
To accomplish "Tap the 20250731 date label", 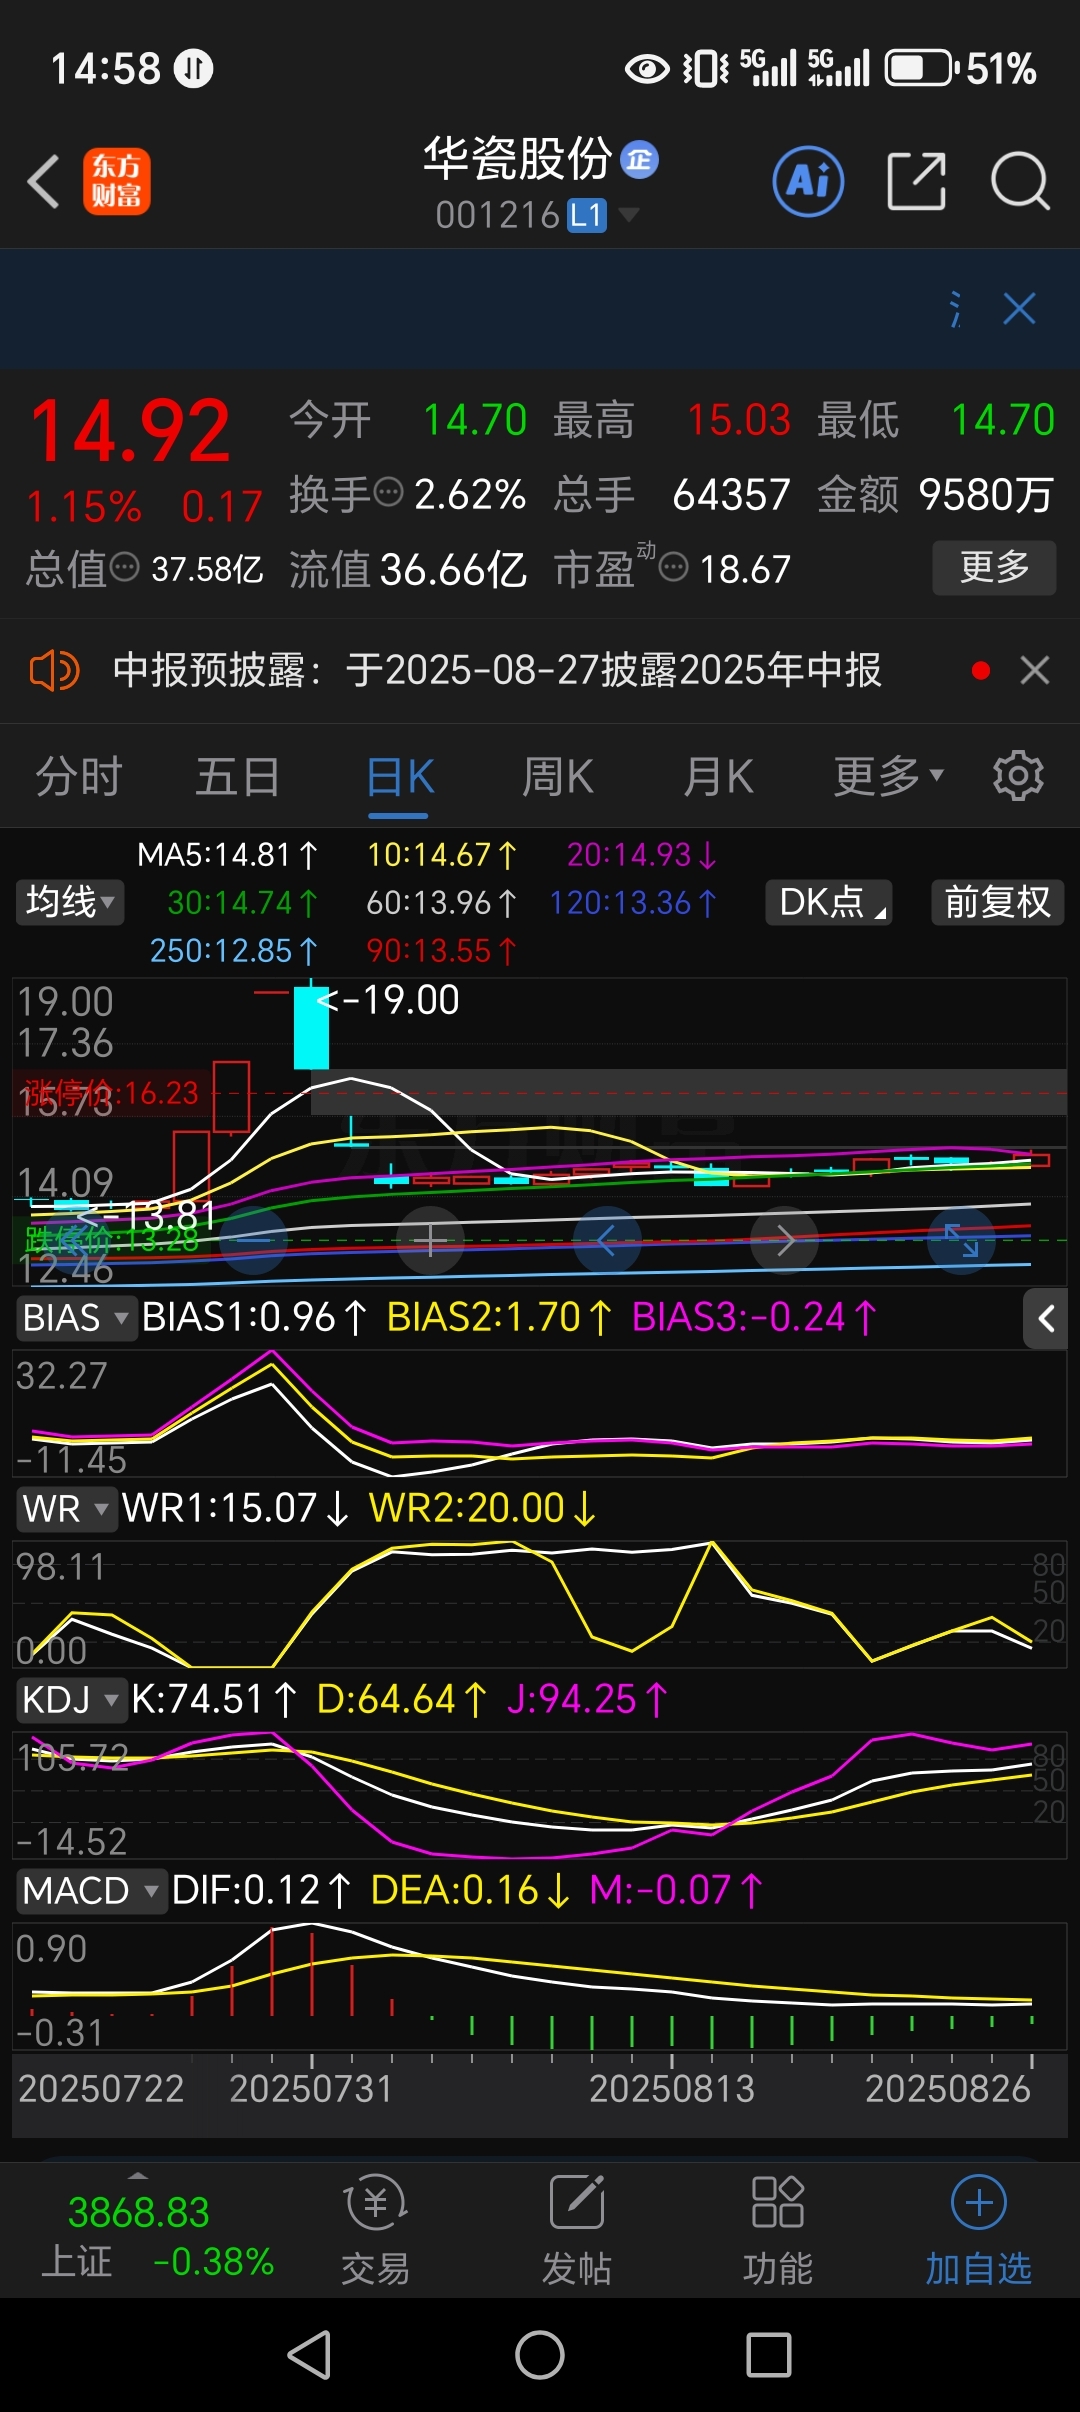I will tap(311, 2090).
